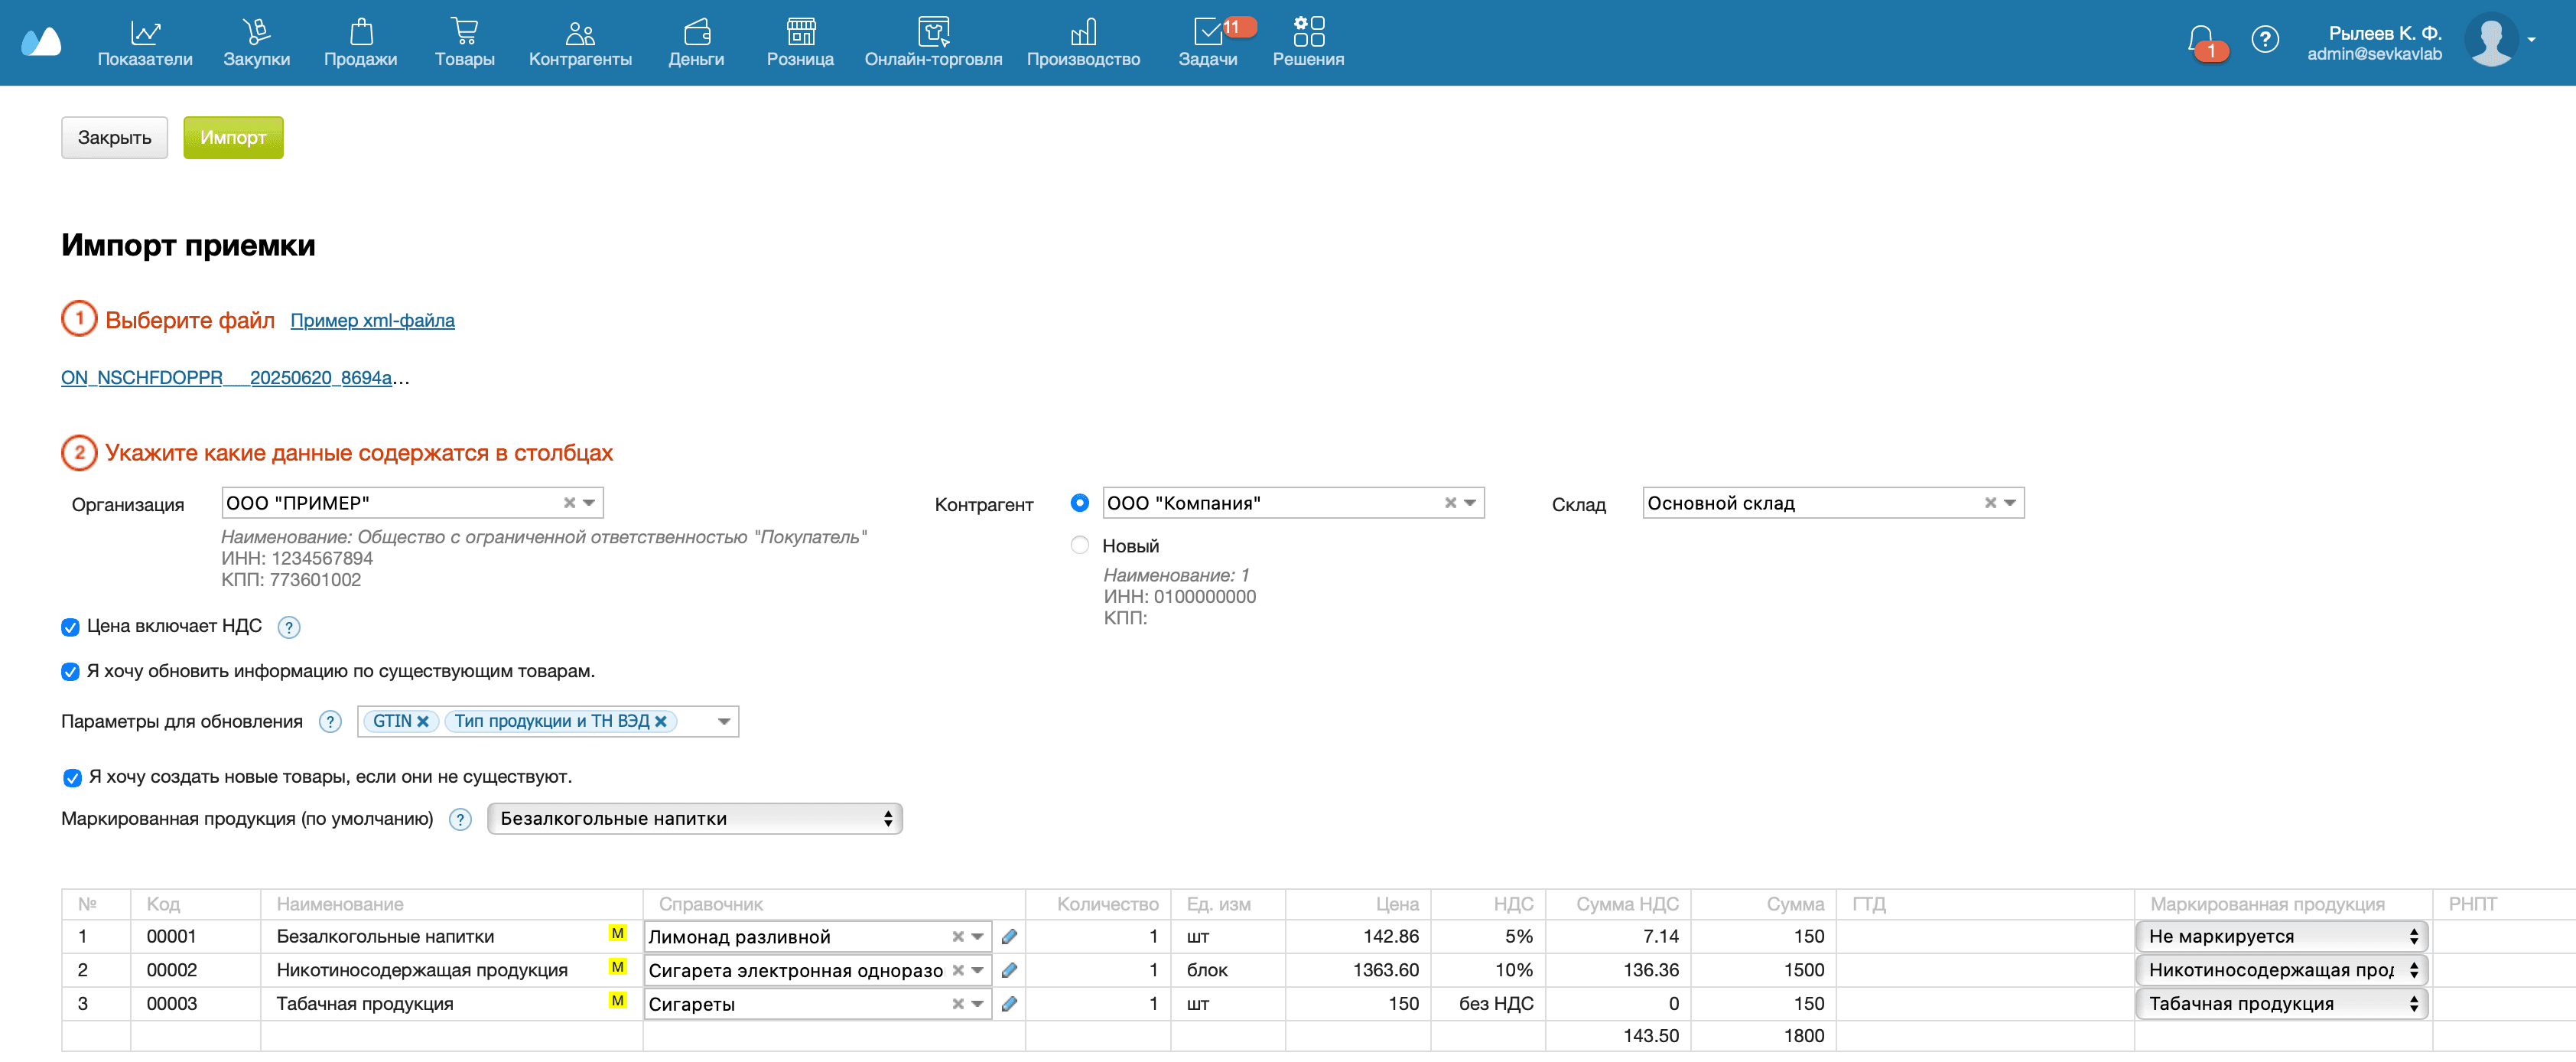This screenshot has width=2576, height=1062.
Task: Click the yellow M badge in row 2
Action: pos(617,967)
